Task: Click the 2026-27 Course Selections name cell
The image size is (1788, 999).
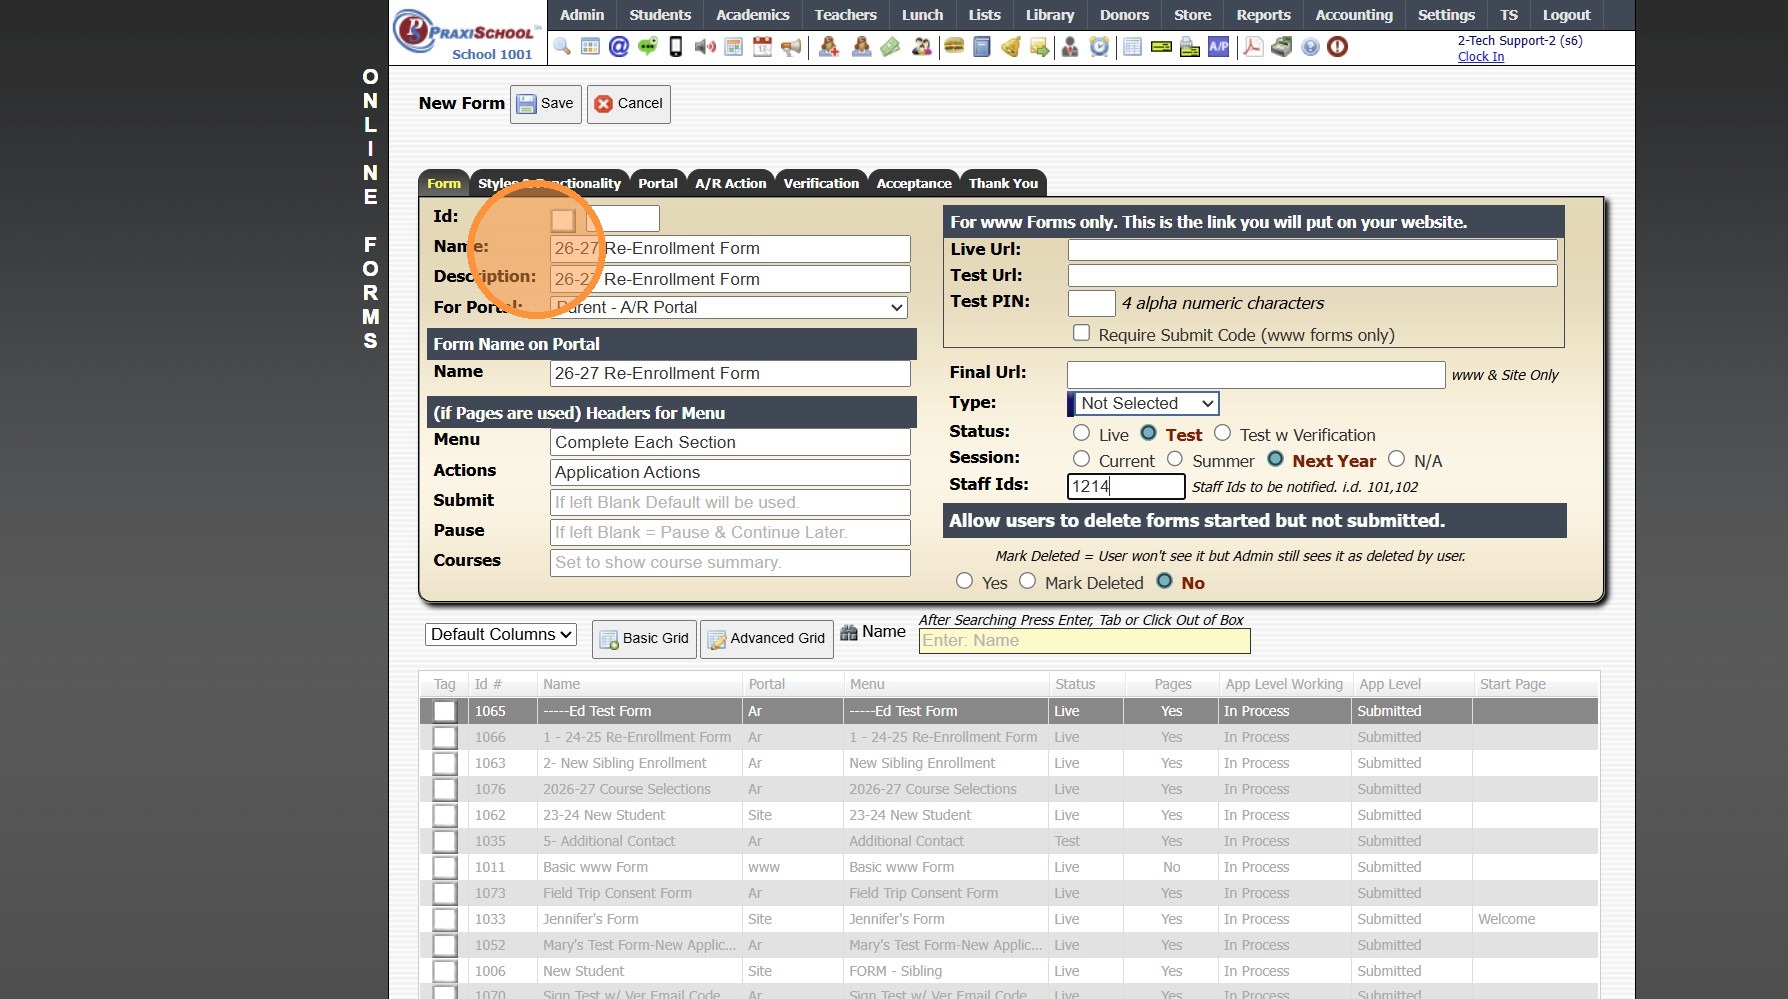Action: 641,789
